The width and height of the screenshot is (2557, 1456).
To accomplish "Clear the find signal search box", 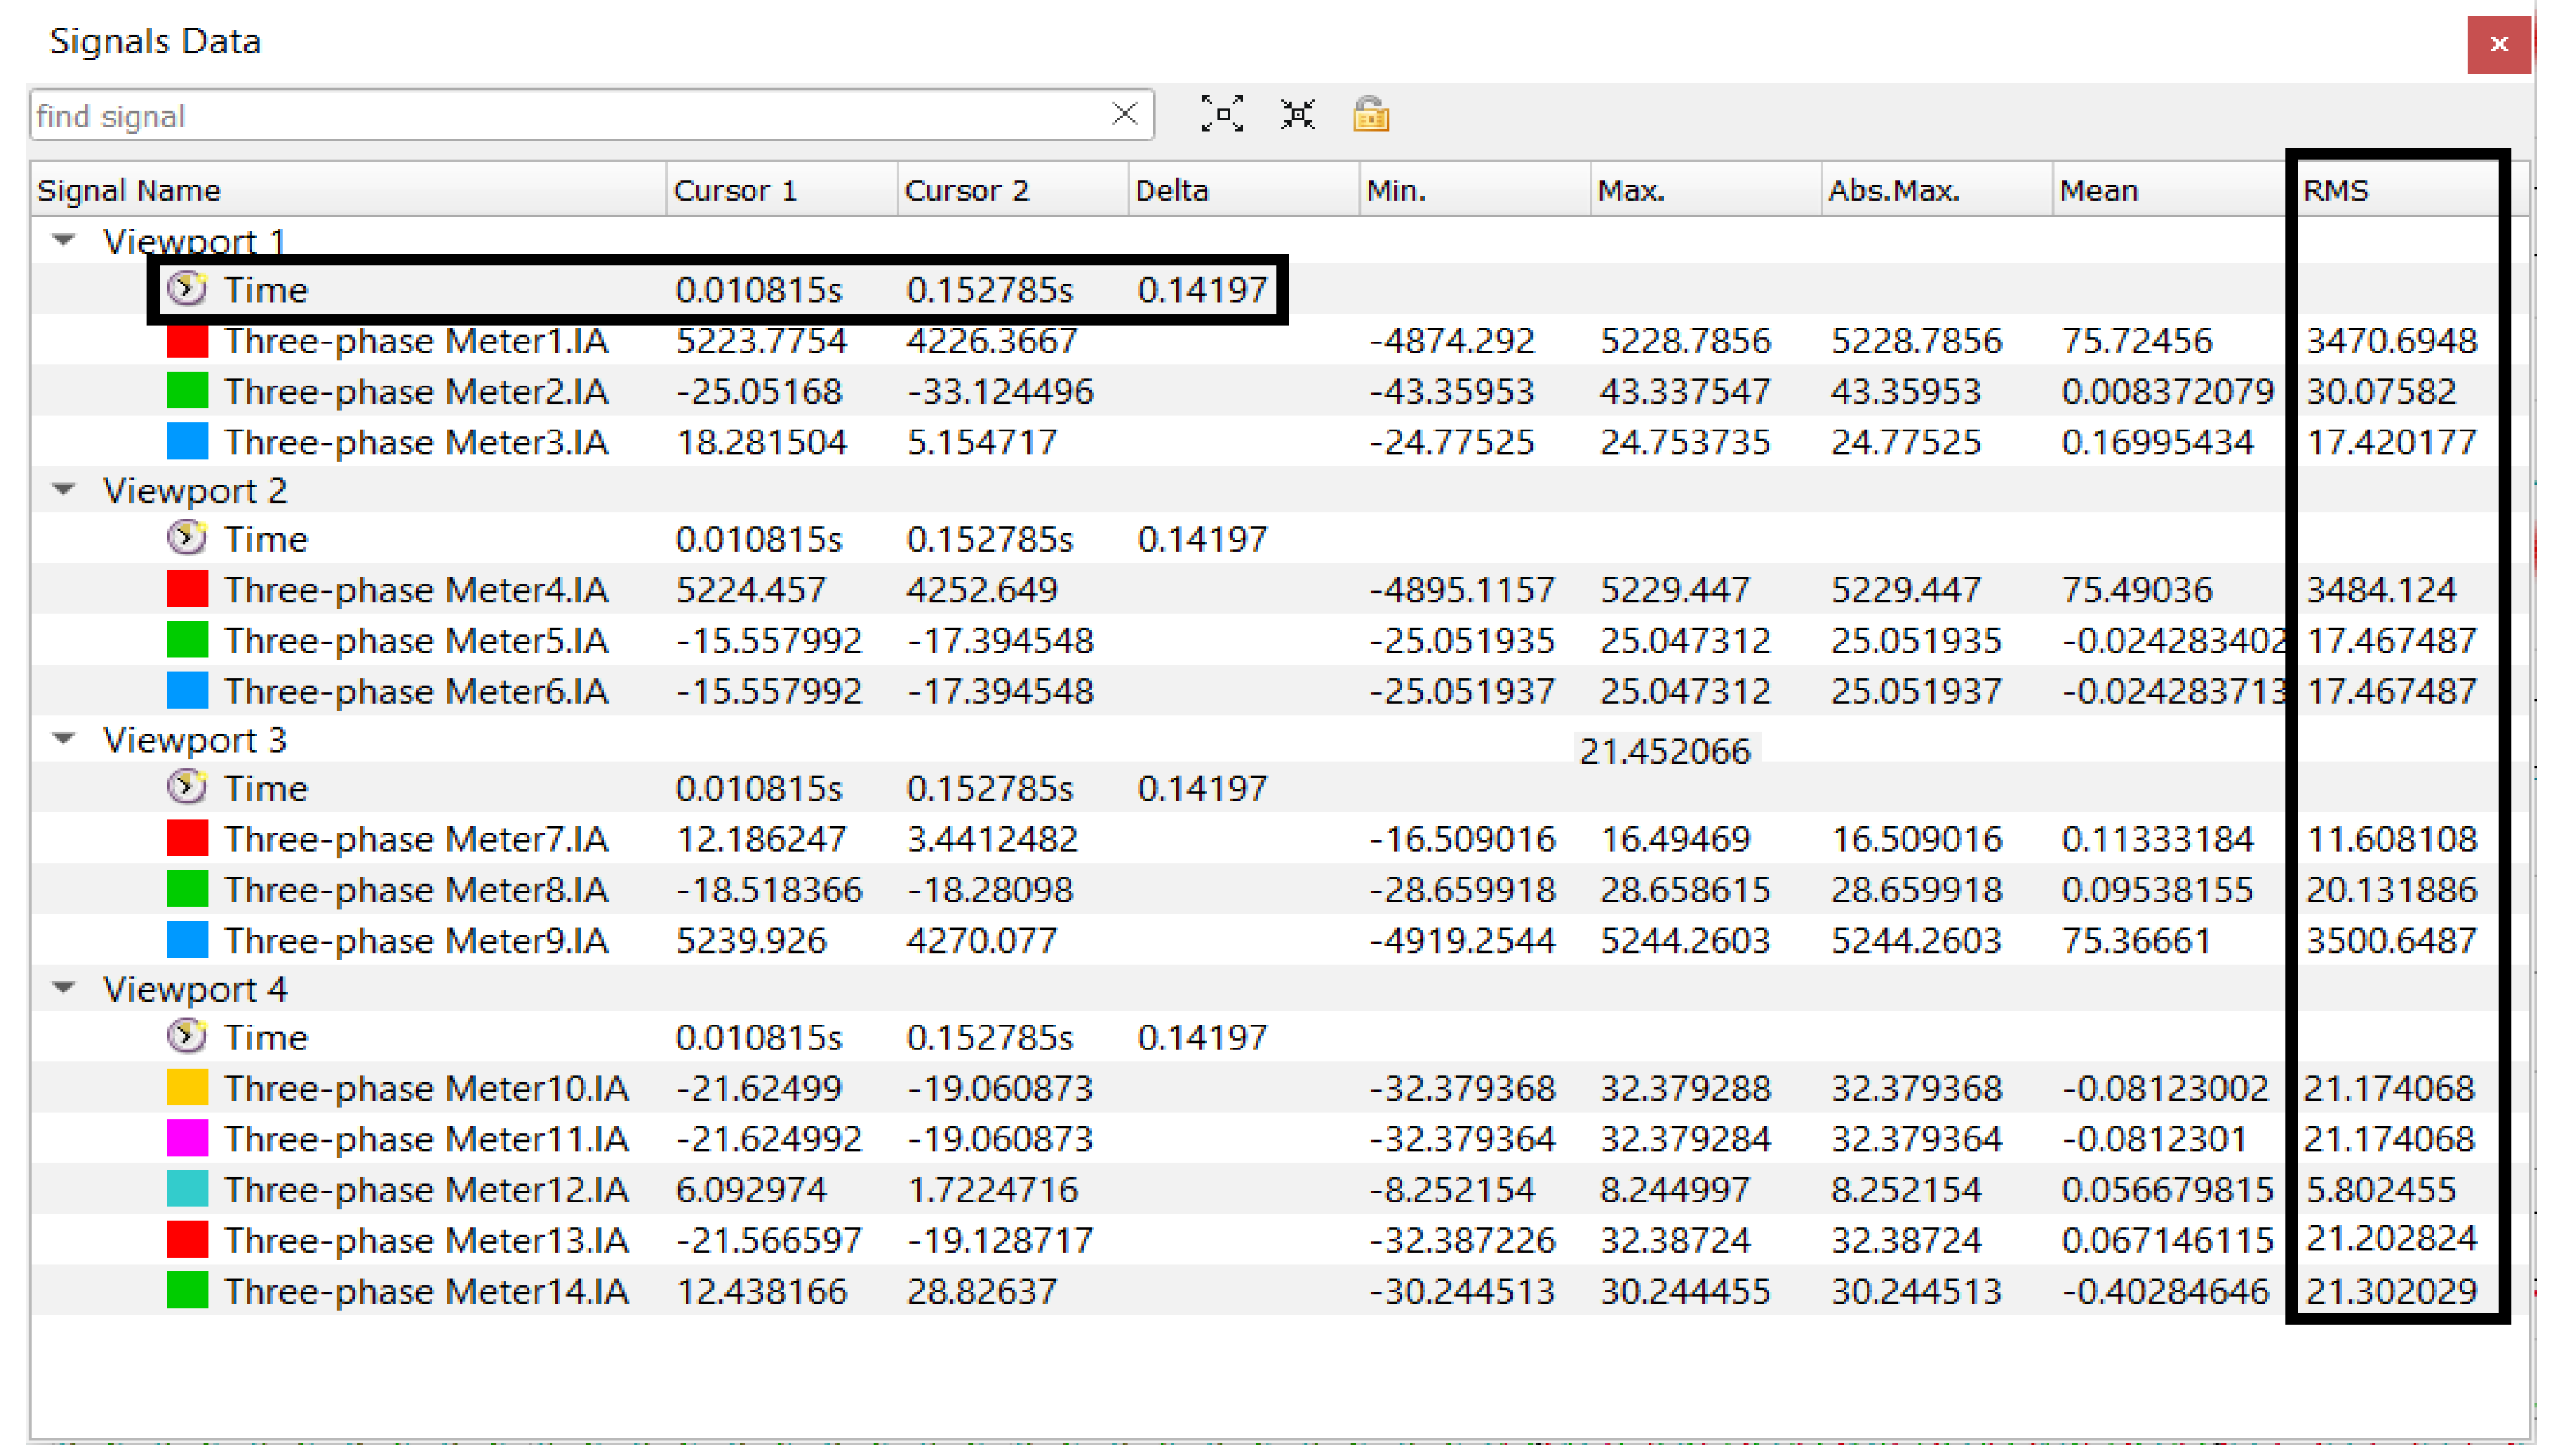I will (x=1124, y=114).
